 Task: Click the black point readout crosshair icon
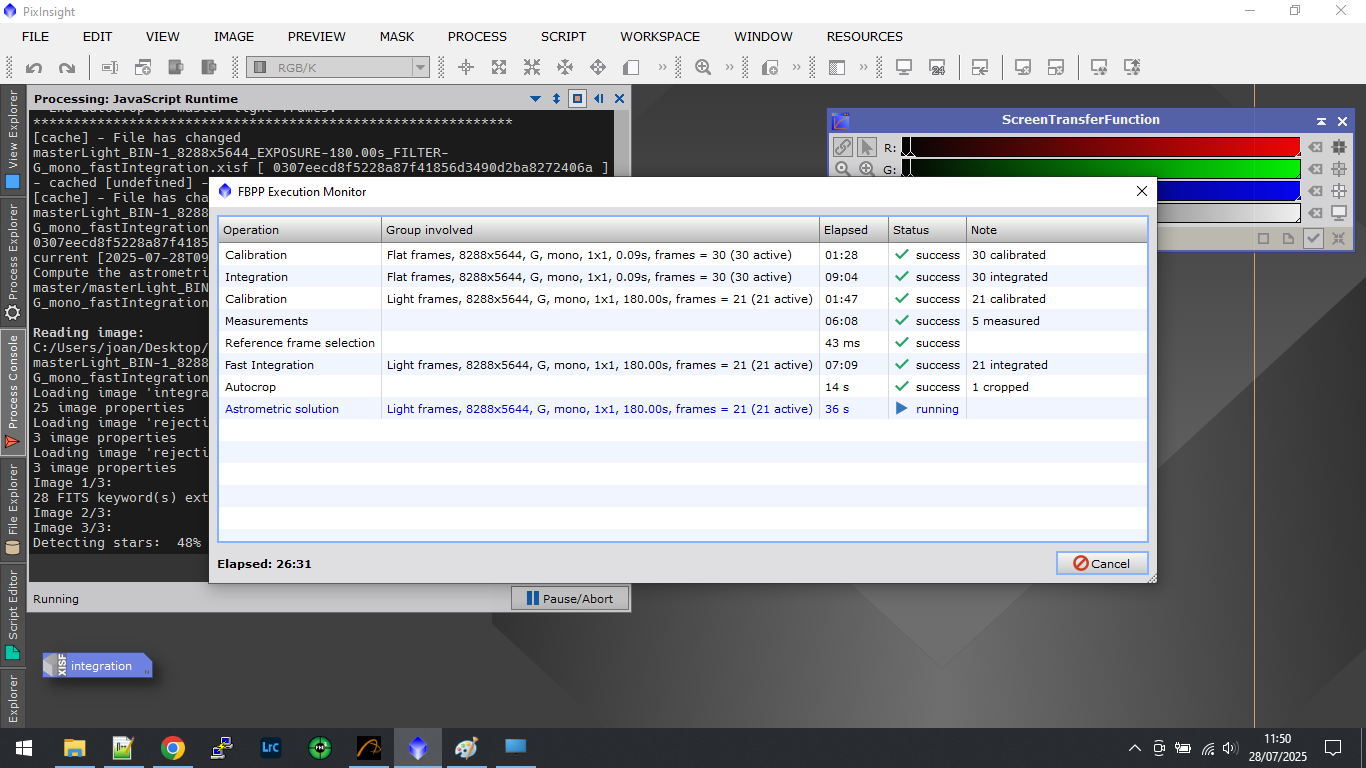(x=1338, y=147)
